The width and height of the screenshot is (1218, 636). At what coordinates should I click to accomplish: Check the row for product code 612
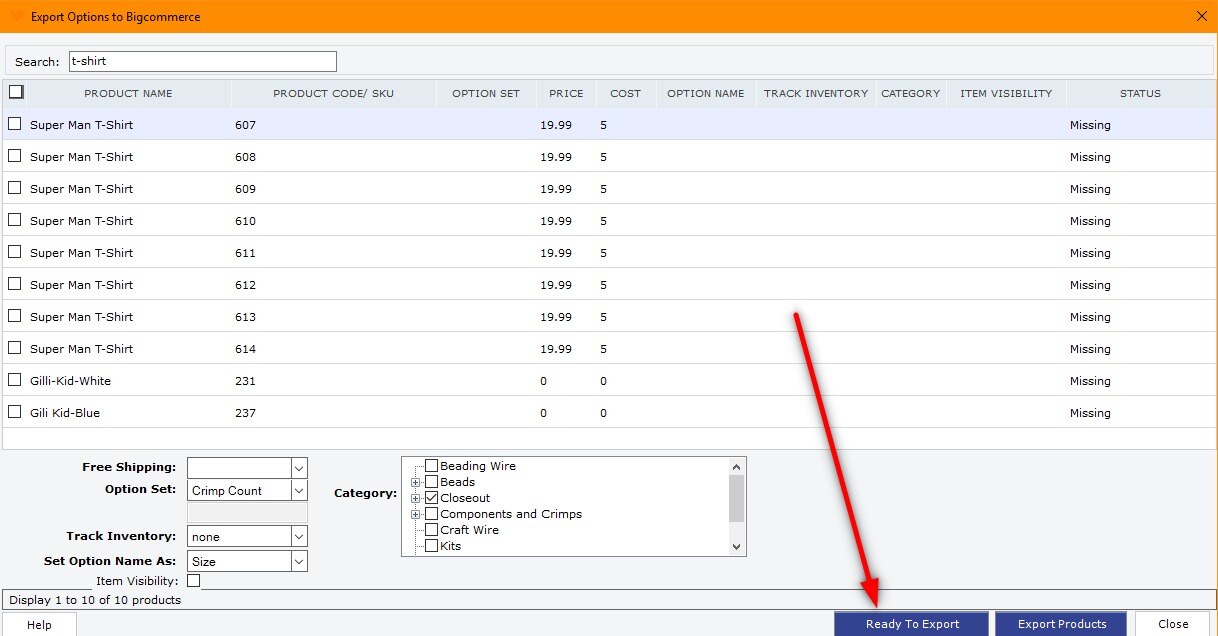[x=15, y=284]
